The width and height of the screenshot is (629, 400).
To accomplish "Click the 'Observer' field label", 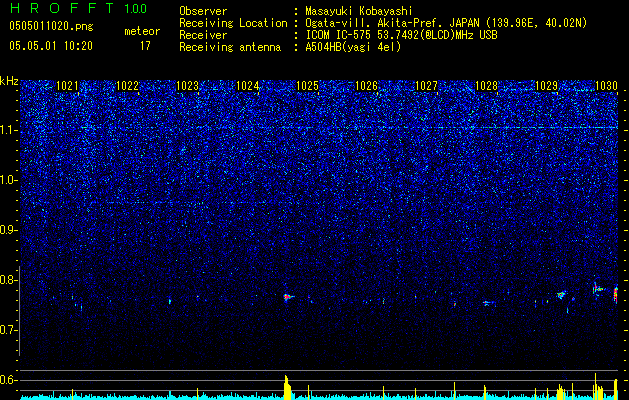I will tap(203, 11).
